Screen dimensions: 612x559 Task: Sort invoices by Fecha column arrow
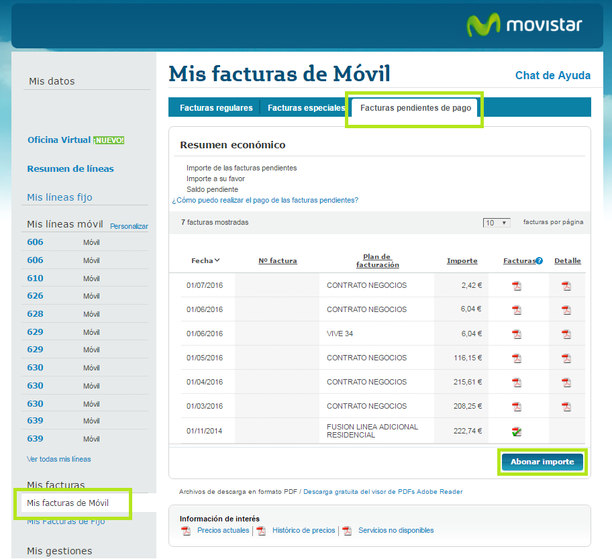217,261
